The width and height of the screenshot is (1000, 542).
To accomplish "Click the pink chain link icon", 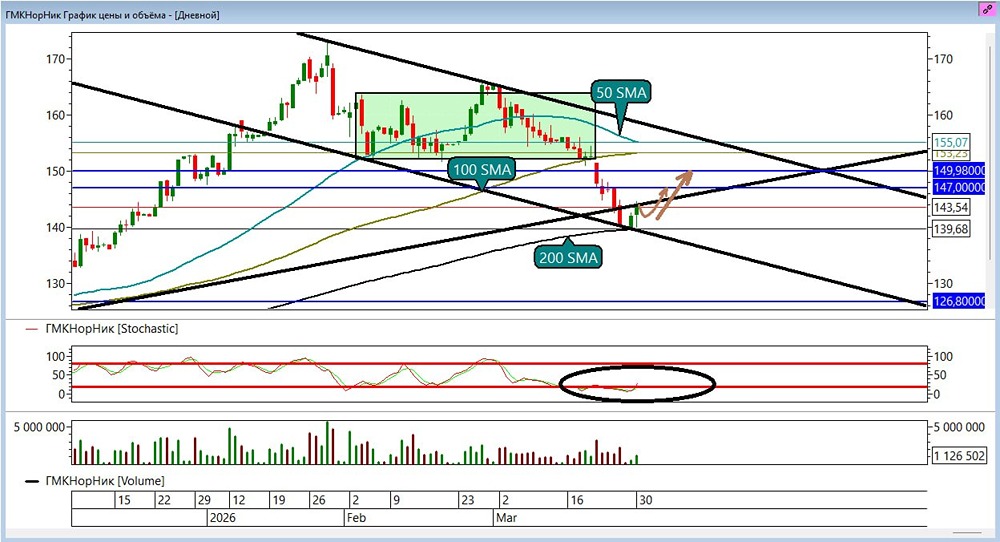I will point(988,10).
